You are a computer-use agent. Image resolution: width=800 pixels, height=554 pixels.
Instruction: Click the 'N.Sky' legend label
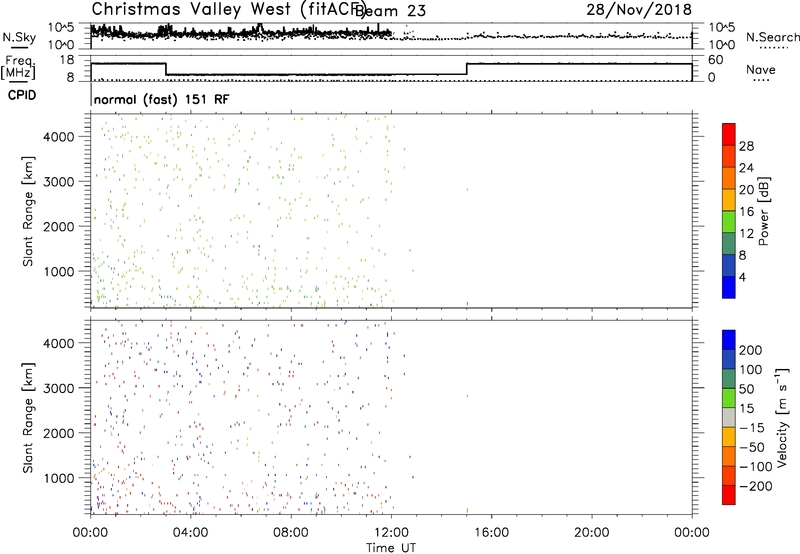coord(19,37)
